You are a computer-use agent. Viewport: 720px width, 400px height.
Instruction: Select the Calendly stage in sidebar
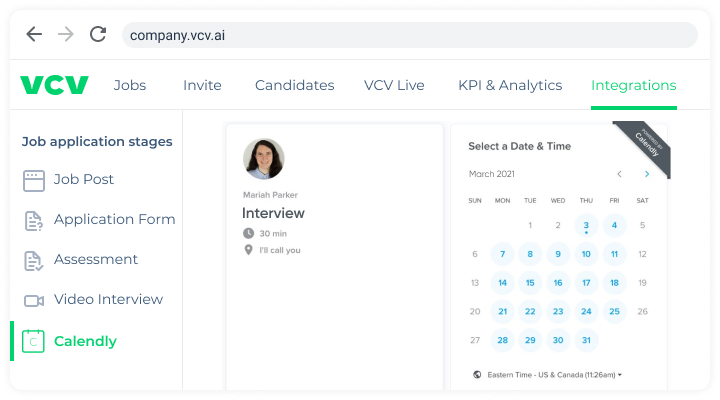tap(85, 341)
